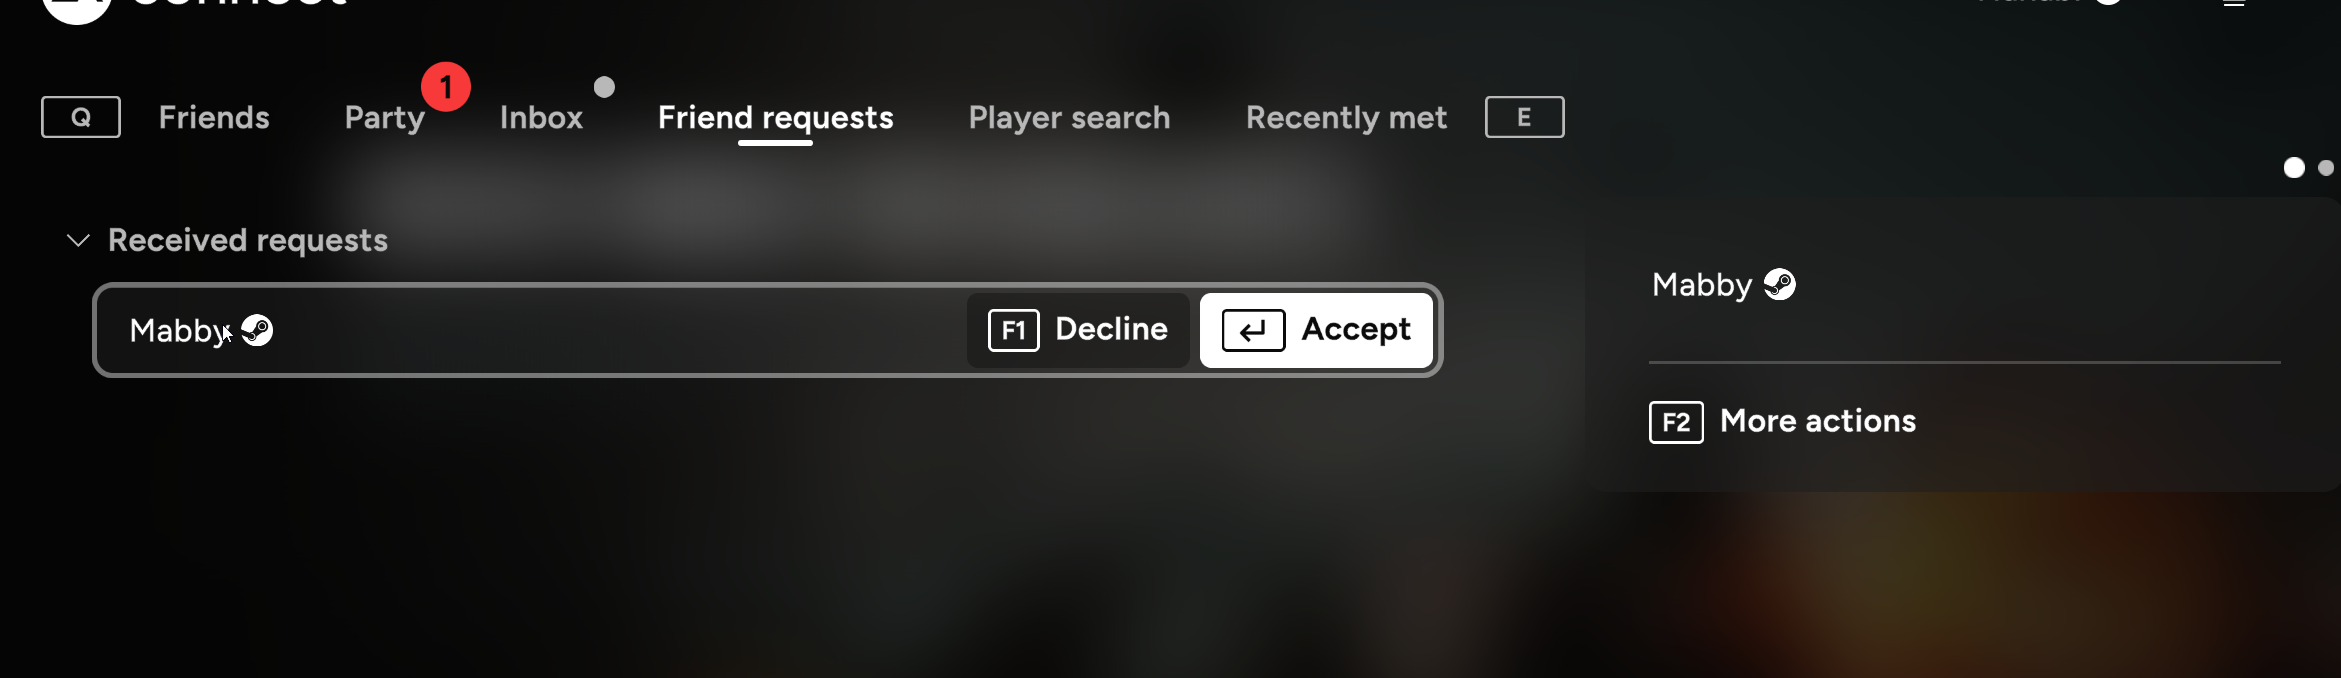The image size is (2341, 678).
Task: Open the Party tab
Action: point(385,118)
